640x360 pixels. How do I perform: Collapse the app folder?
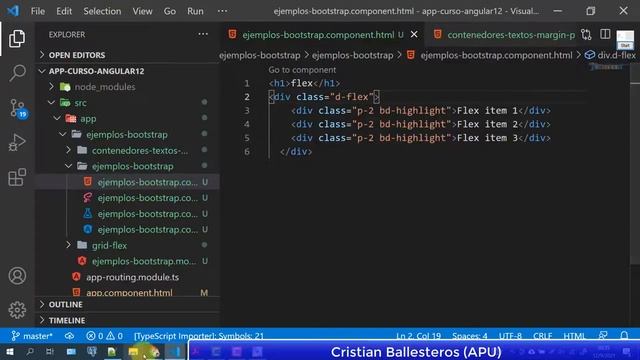click(88, 119)
